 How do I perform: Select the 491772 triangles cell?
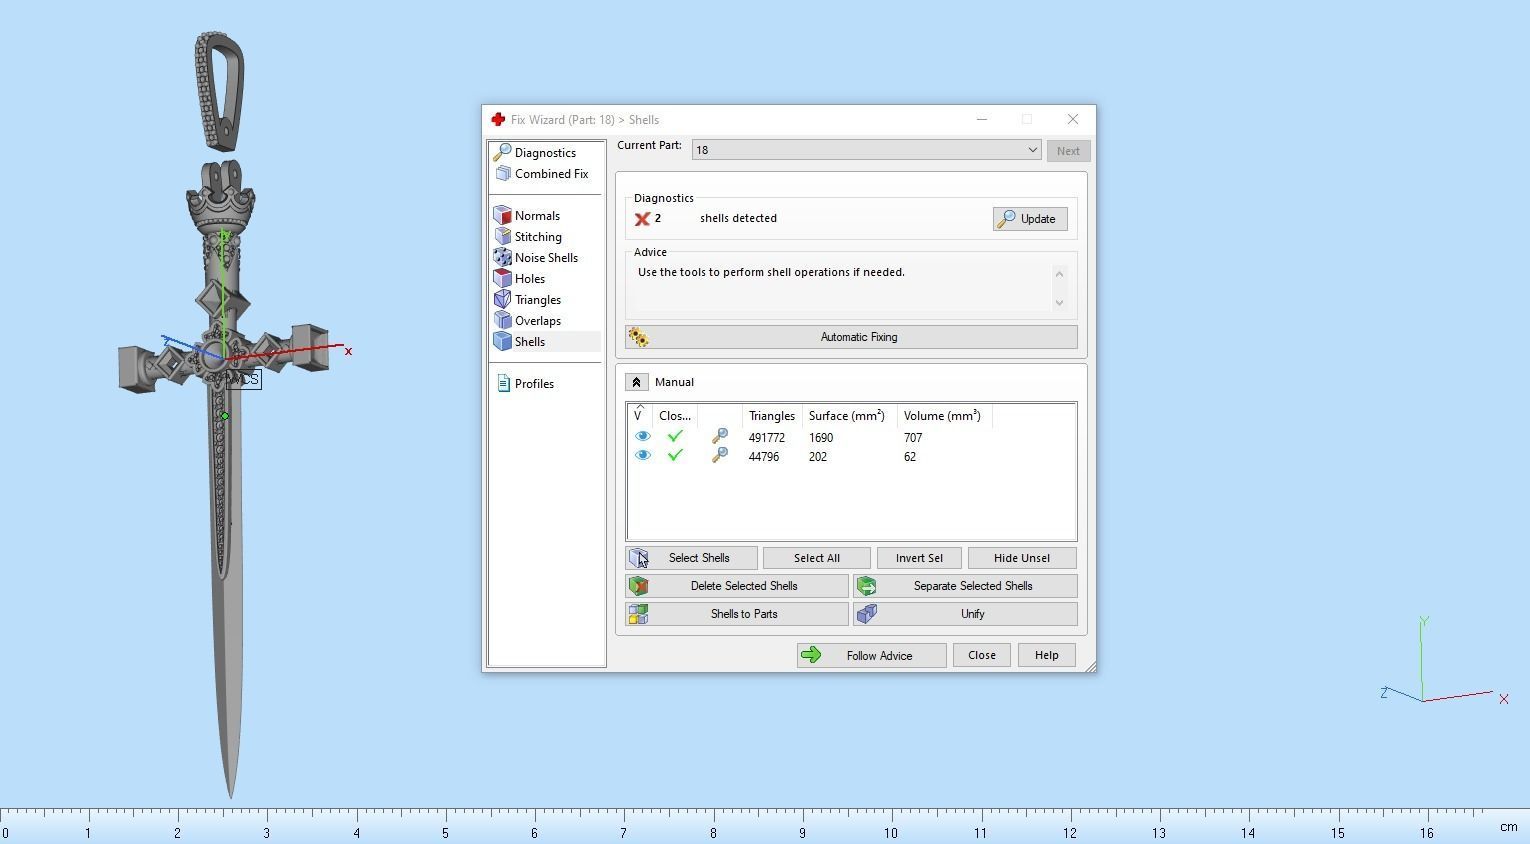[766, 438]
